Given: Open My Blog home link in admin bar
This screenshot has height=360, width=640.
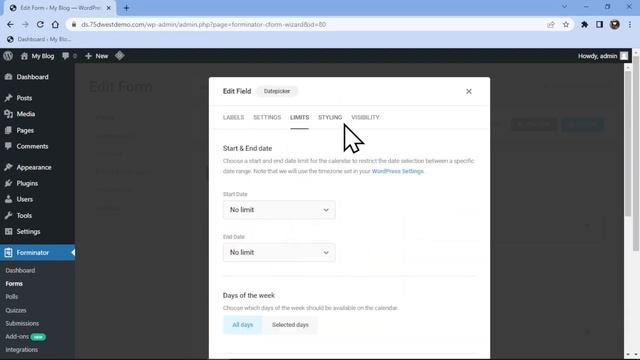Looking at the screenshot, I should click(x=38, y=56).
